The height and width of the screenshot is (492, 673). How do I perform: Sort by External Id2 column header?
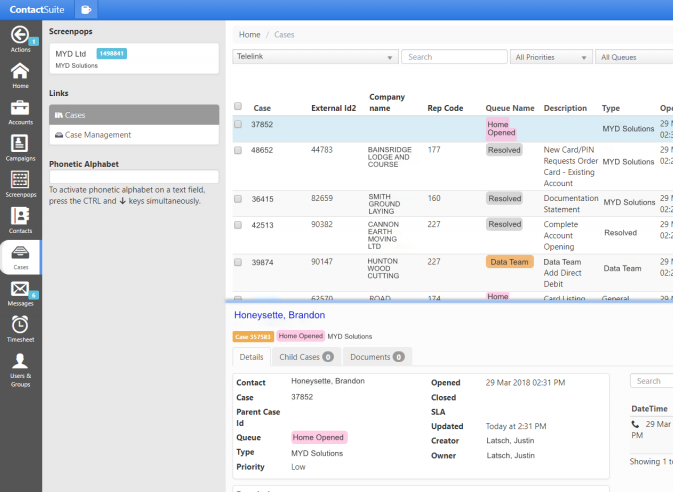click(333, 108)
